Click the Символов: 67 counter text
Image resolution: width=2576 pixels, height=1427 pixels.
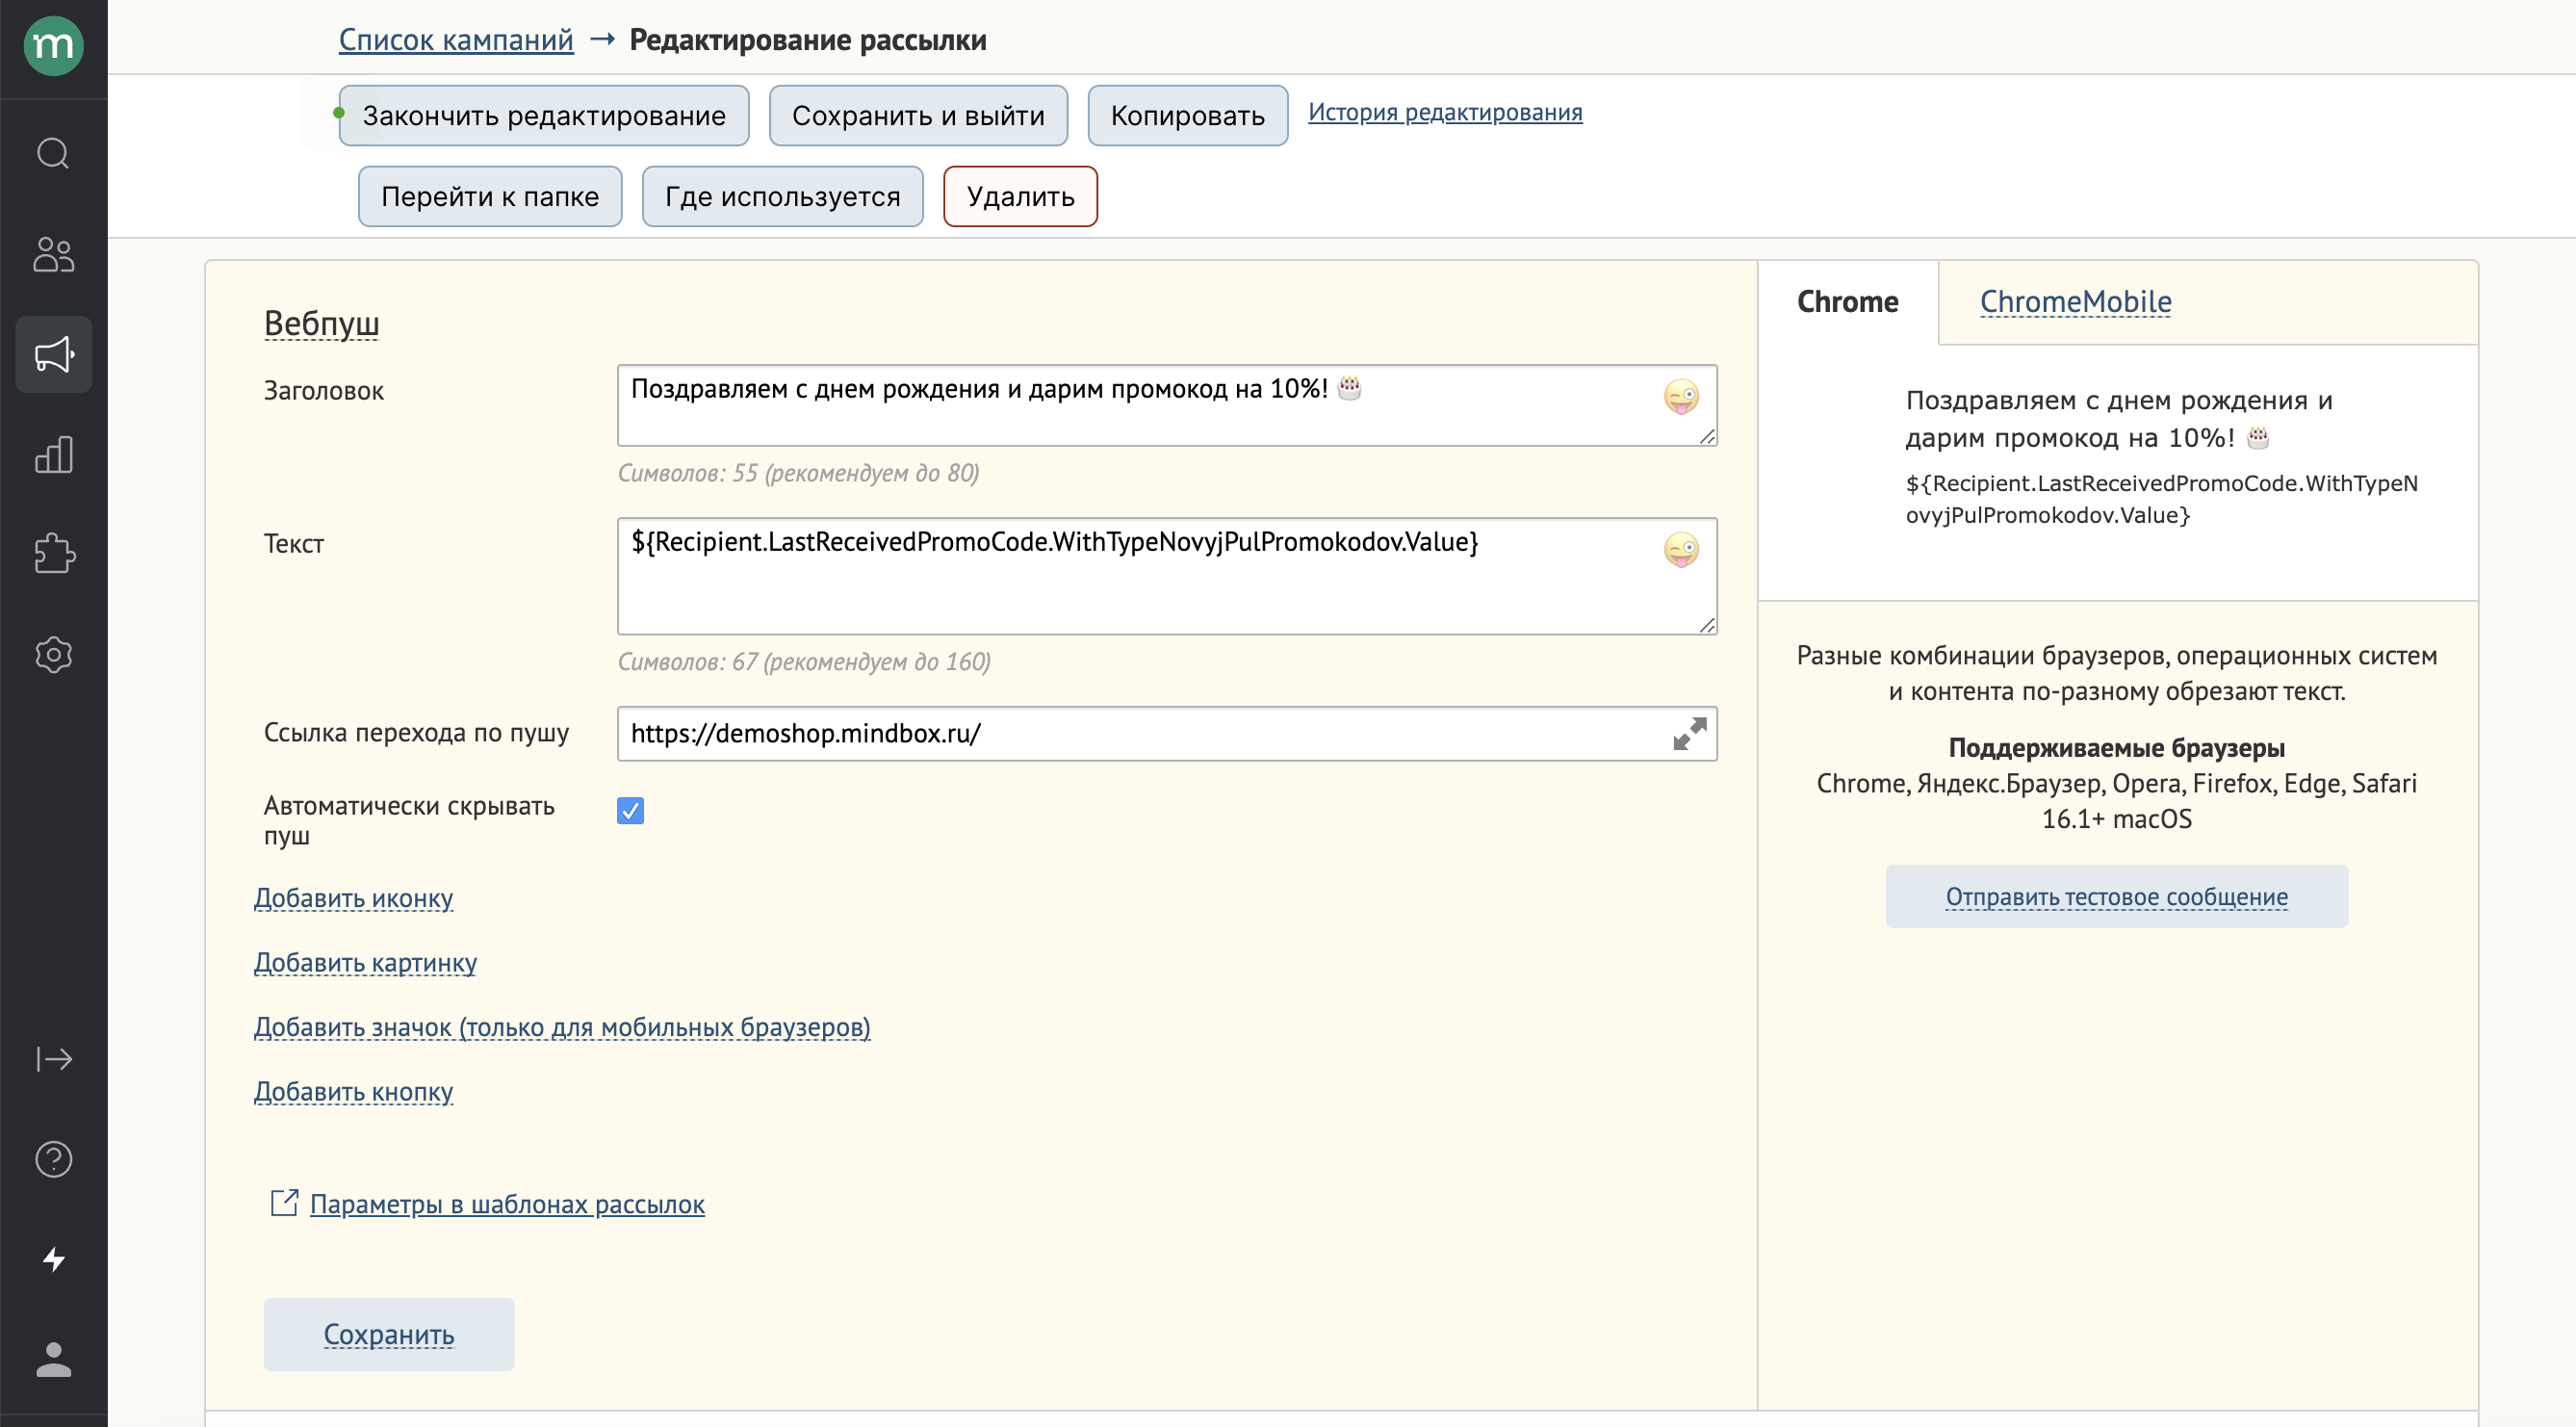804,662
